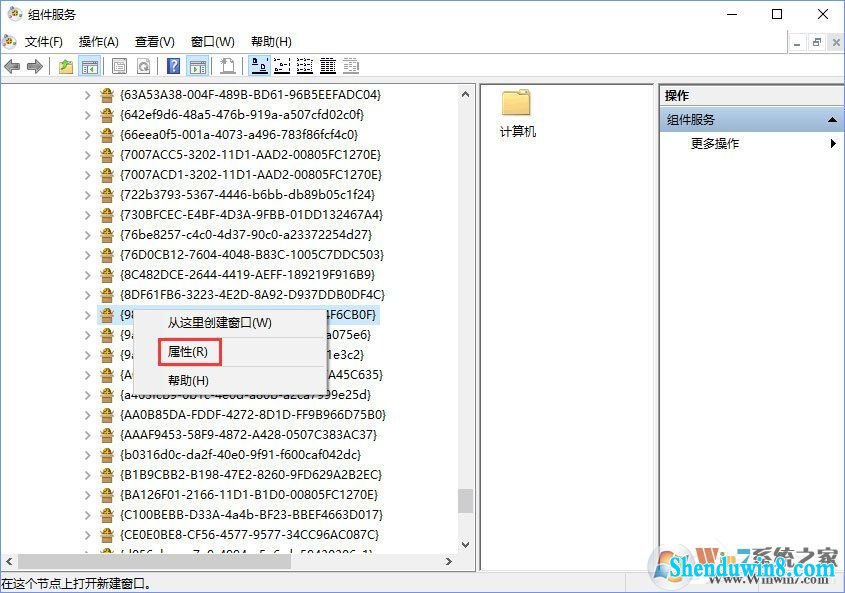Open the 窗口(W) menu
Viewport: 845px width, 593px height.
[213, 42]
